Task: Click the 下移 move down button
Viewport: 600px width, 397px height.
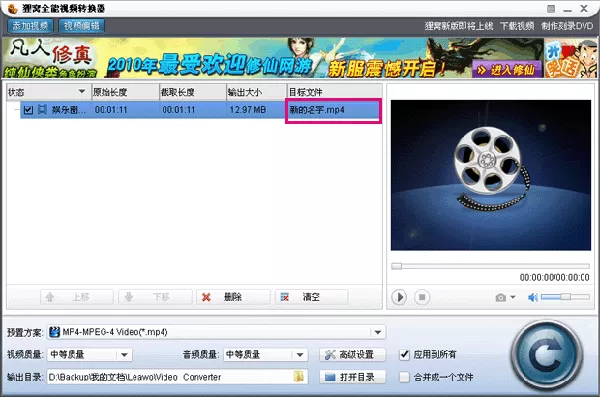Action: (155, 297)
